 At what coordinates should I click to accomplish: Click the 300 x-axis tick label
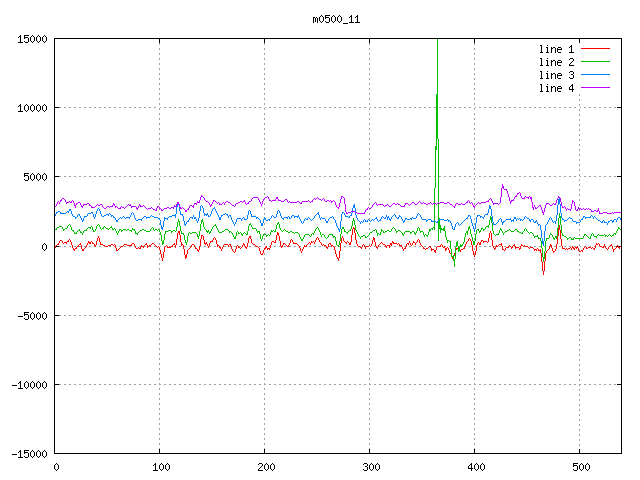pos(369,467)
